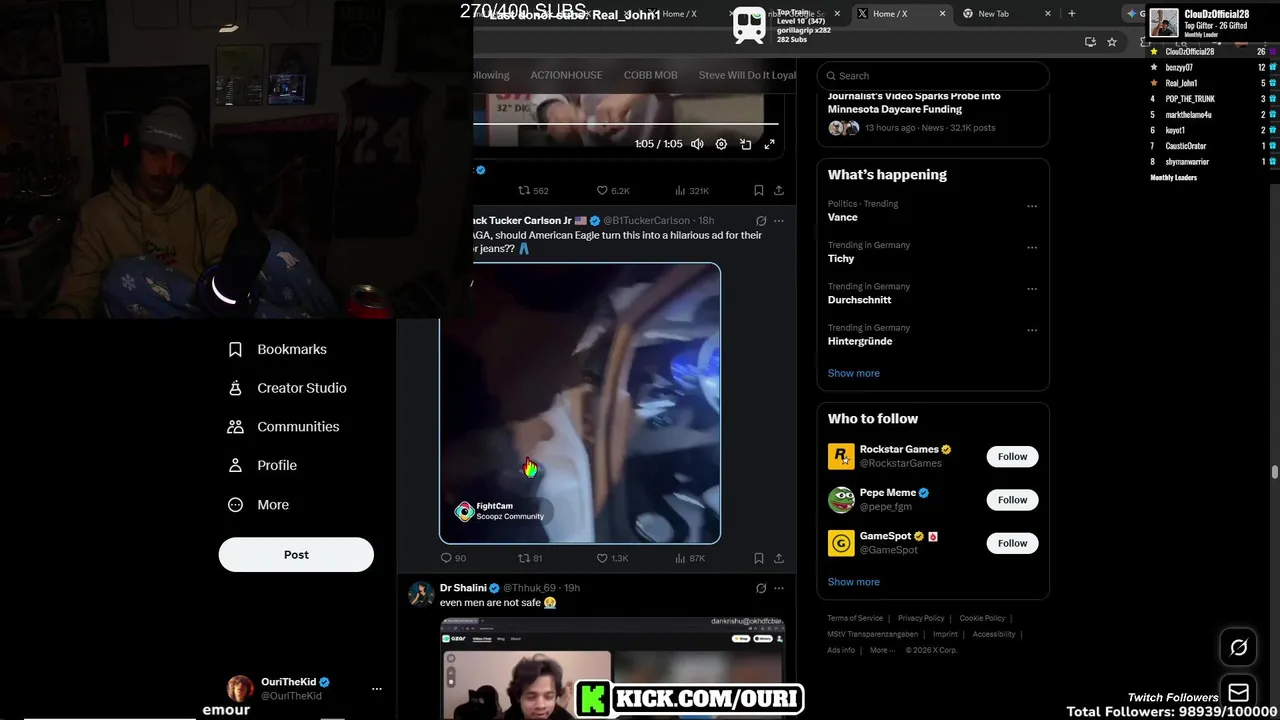The image size is (1280, 720).
Task: Open the Profile sidebar icon
Action: [x=235, y=465]
